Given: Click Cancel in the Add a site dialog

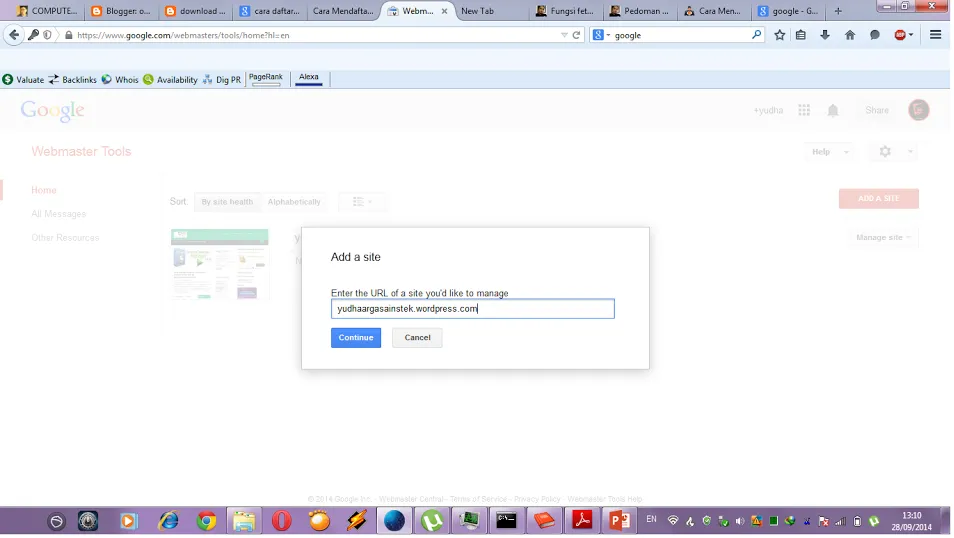Looking at the screenshot, I should tap(417, 338).
